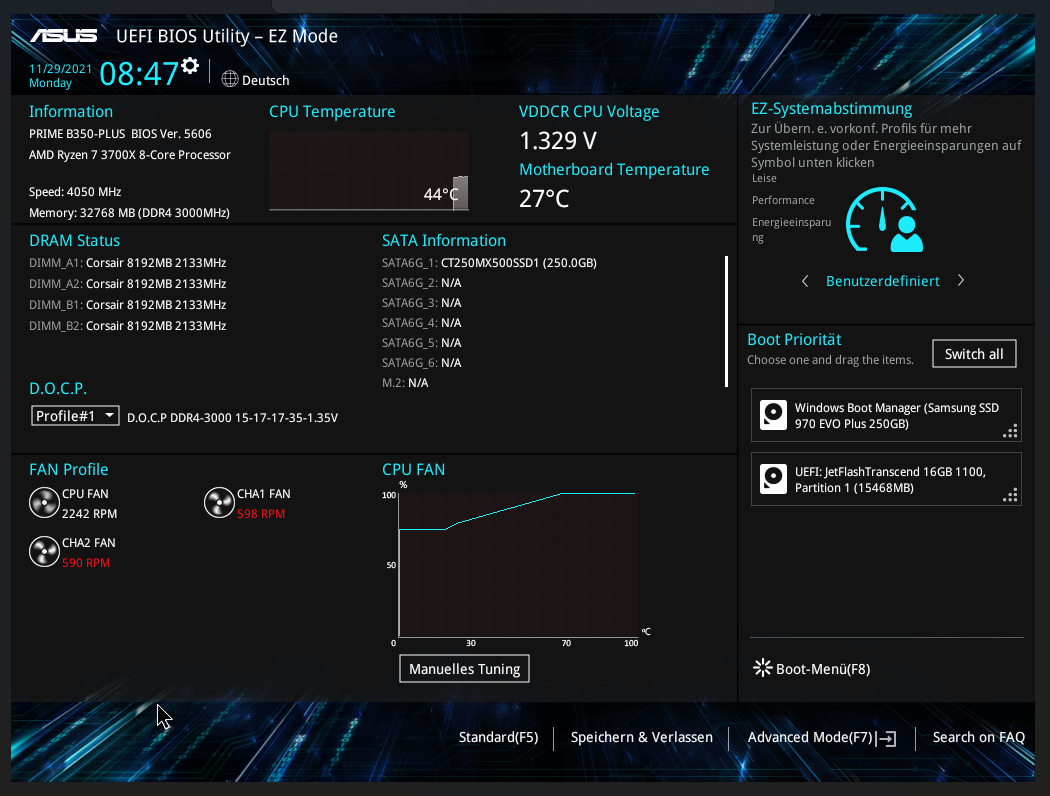
Task: Click the globe language icon
Action: pyautogui.click(x=230, y=79)
